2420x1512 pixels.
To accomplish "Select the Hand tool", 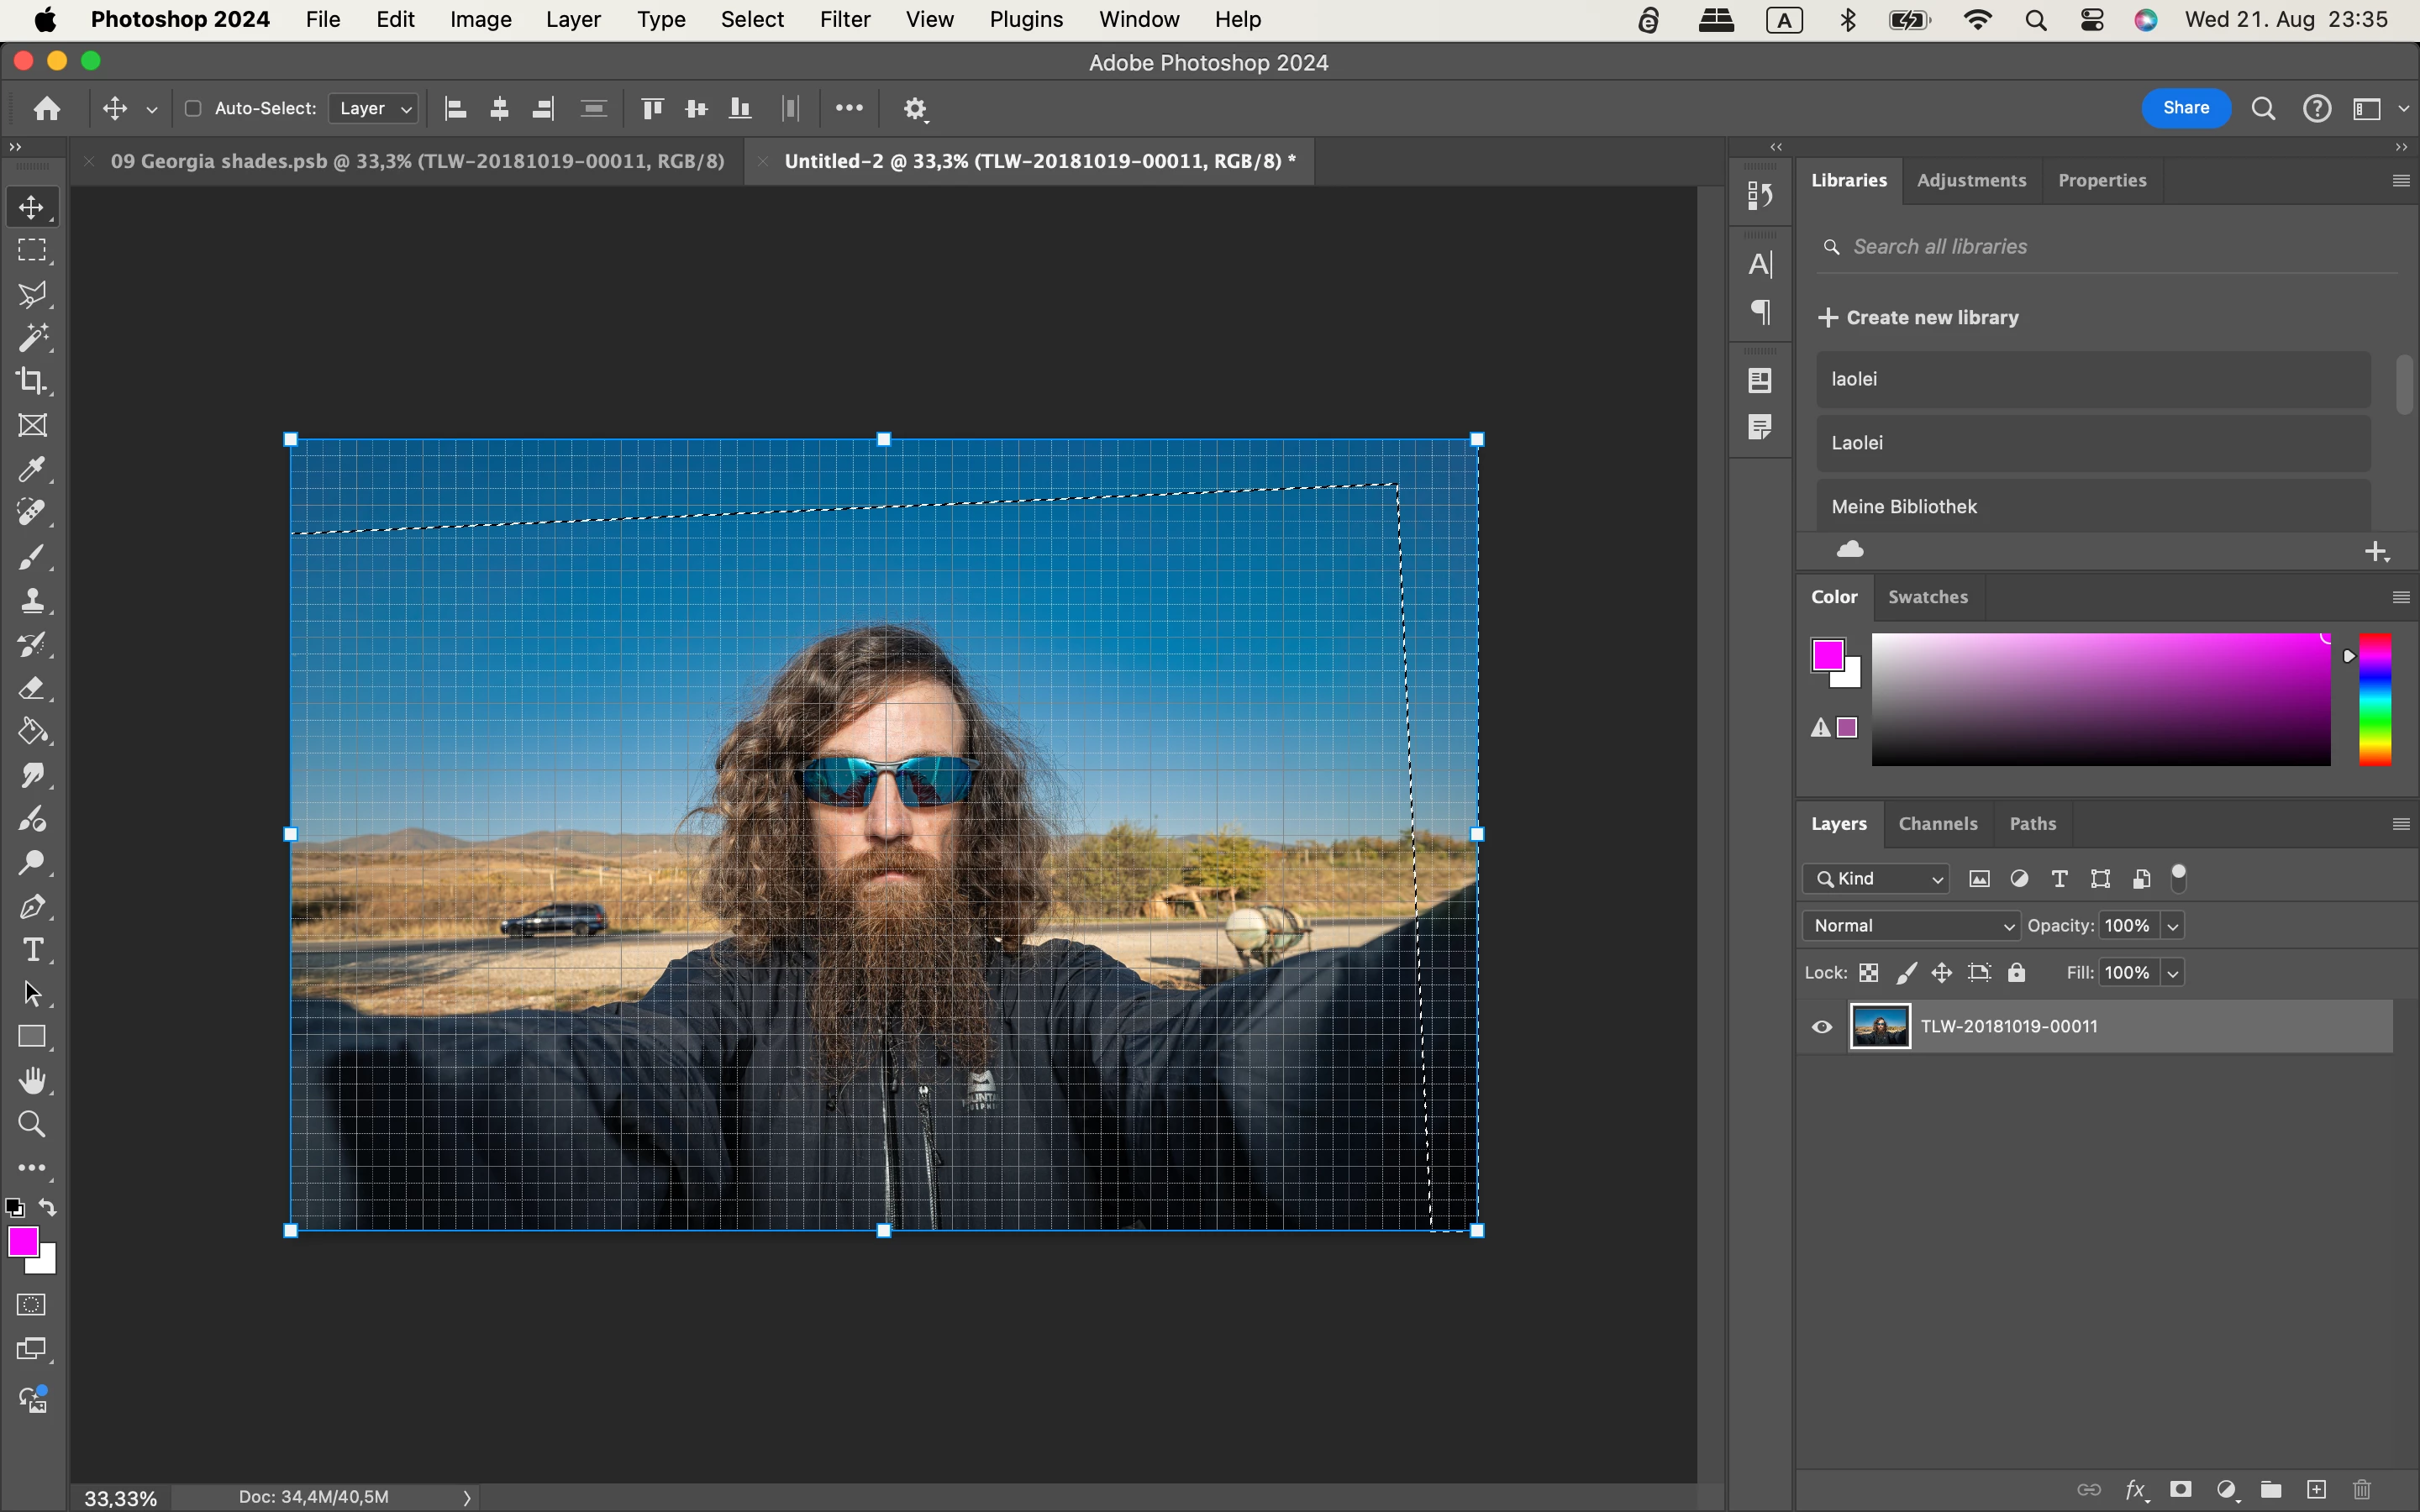I will pyautogui.click(x=32, y=1080).
